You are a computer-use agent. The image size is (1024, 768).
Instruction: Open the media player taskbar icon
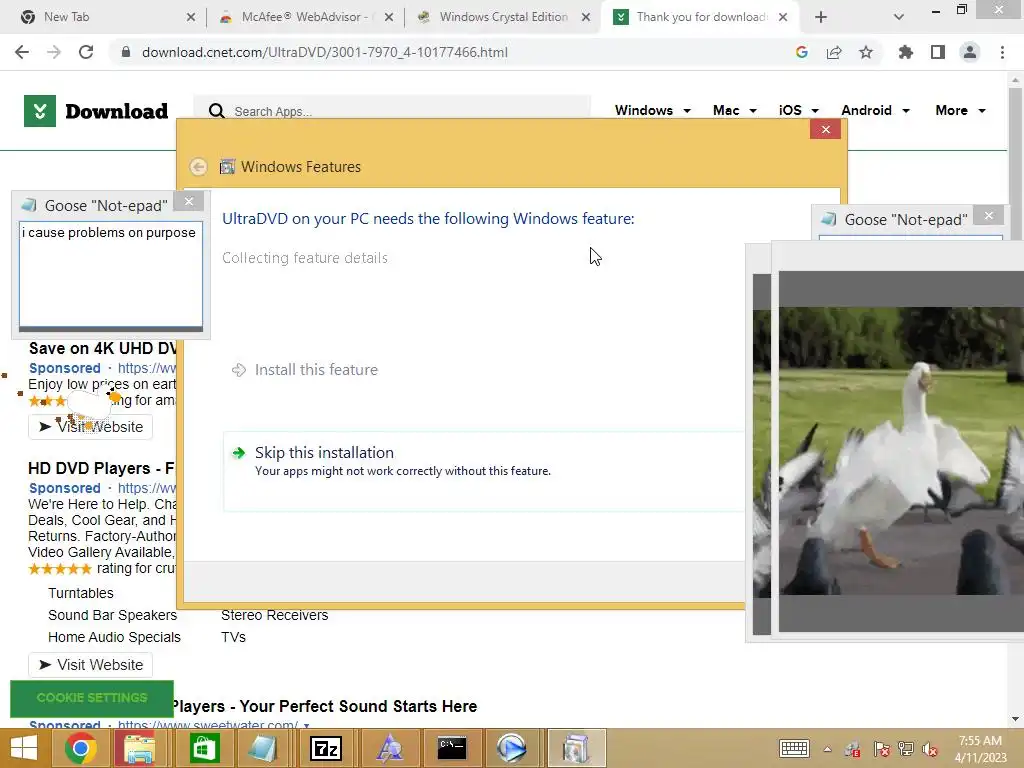point(511,748)
